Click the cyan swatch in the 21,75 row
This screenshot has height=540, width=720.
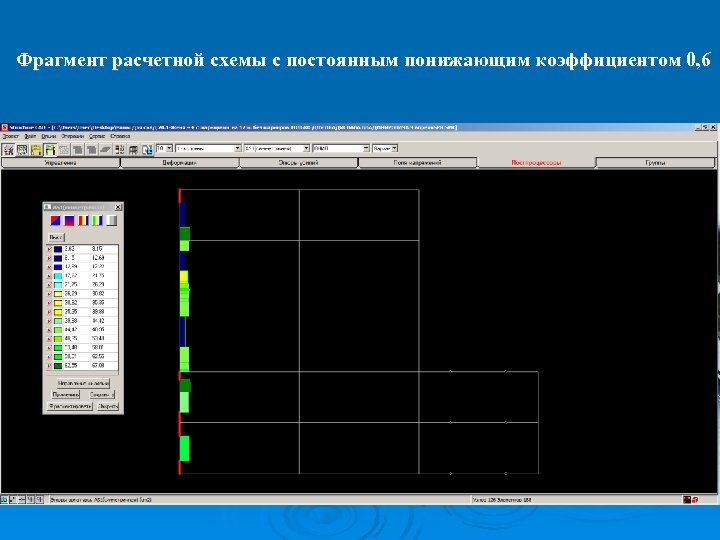click(58, 276)
